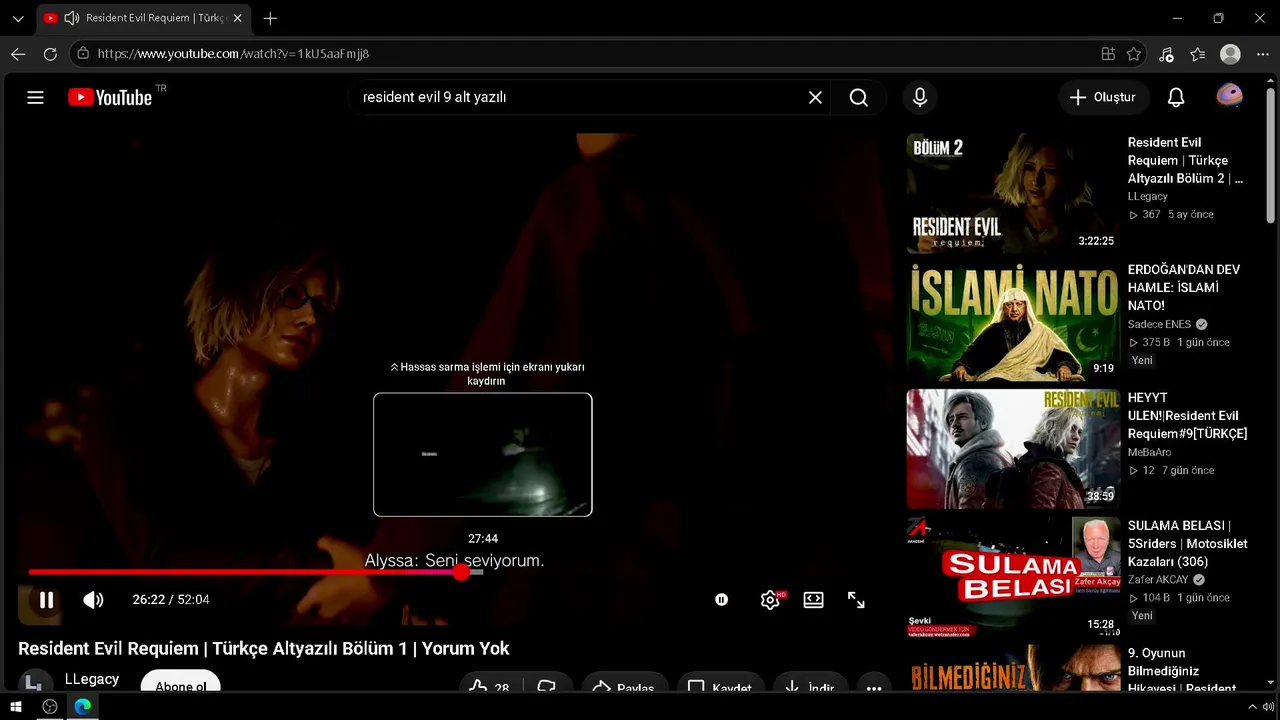Open the Bölüm 2 Resident Evil thumbnail
This screenshot has width=1280, height=720.
[x=1012, y=193]
